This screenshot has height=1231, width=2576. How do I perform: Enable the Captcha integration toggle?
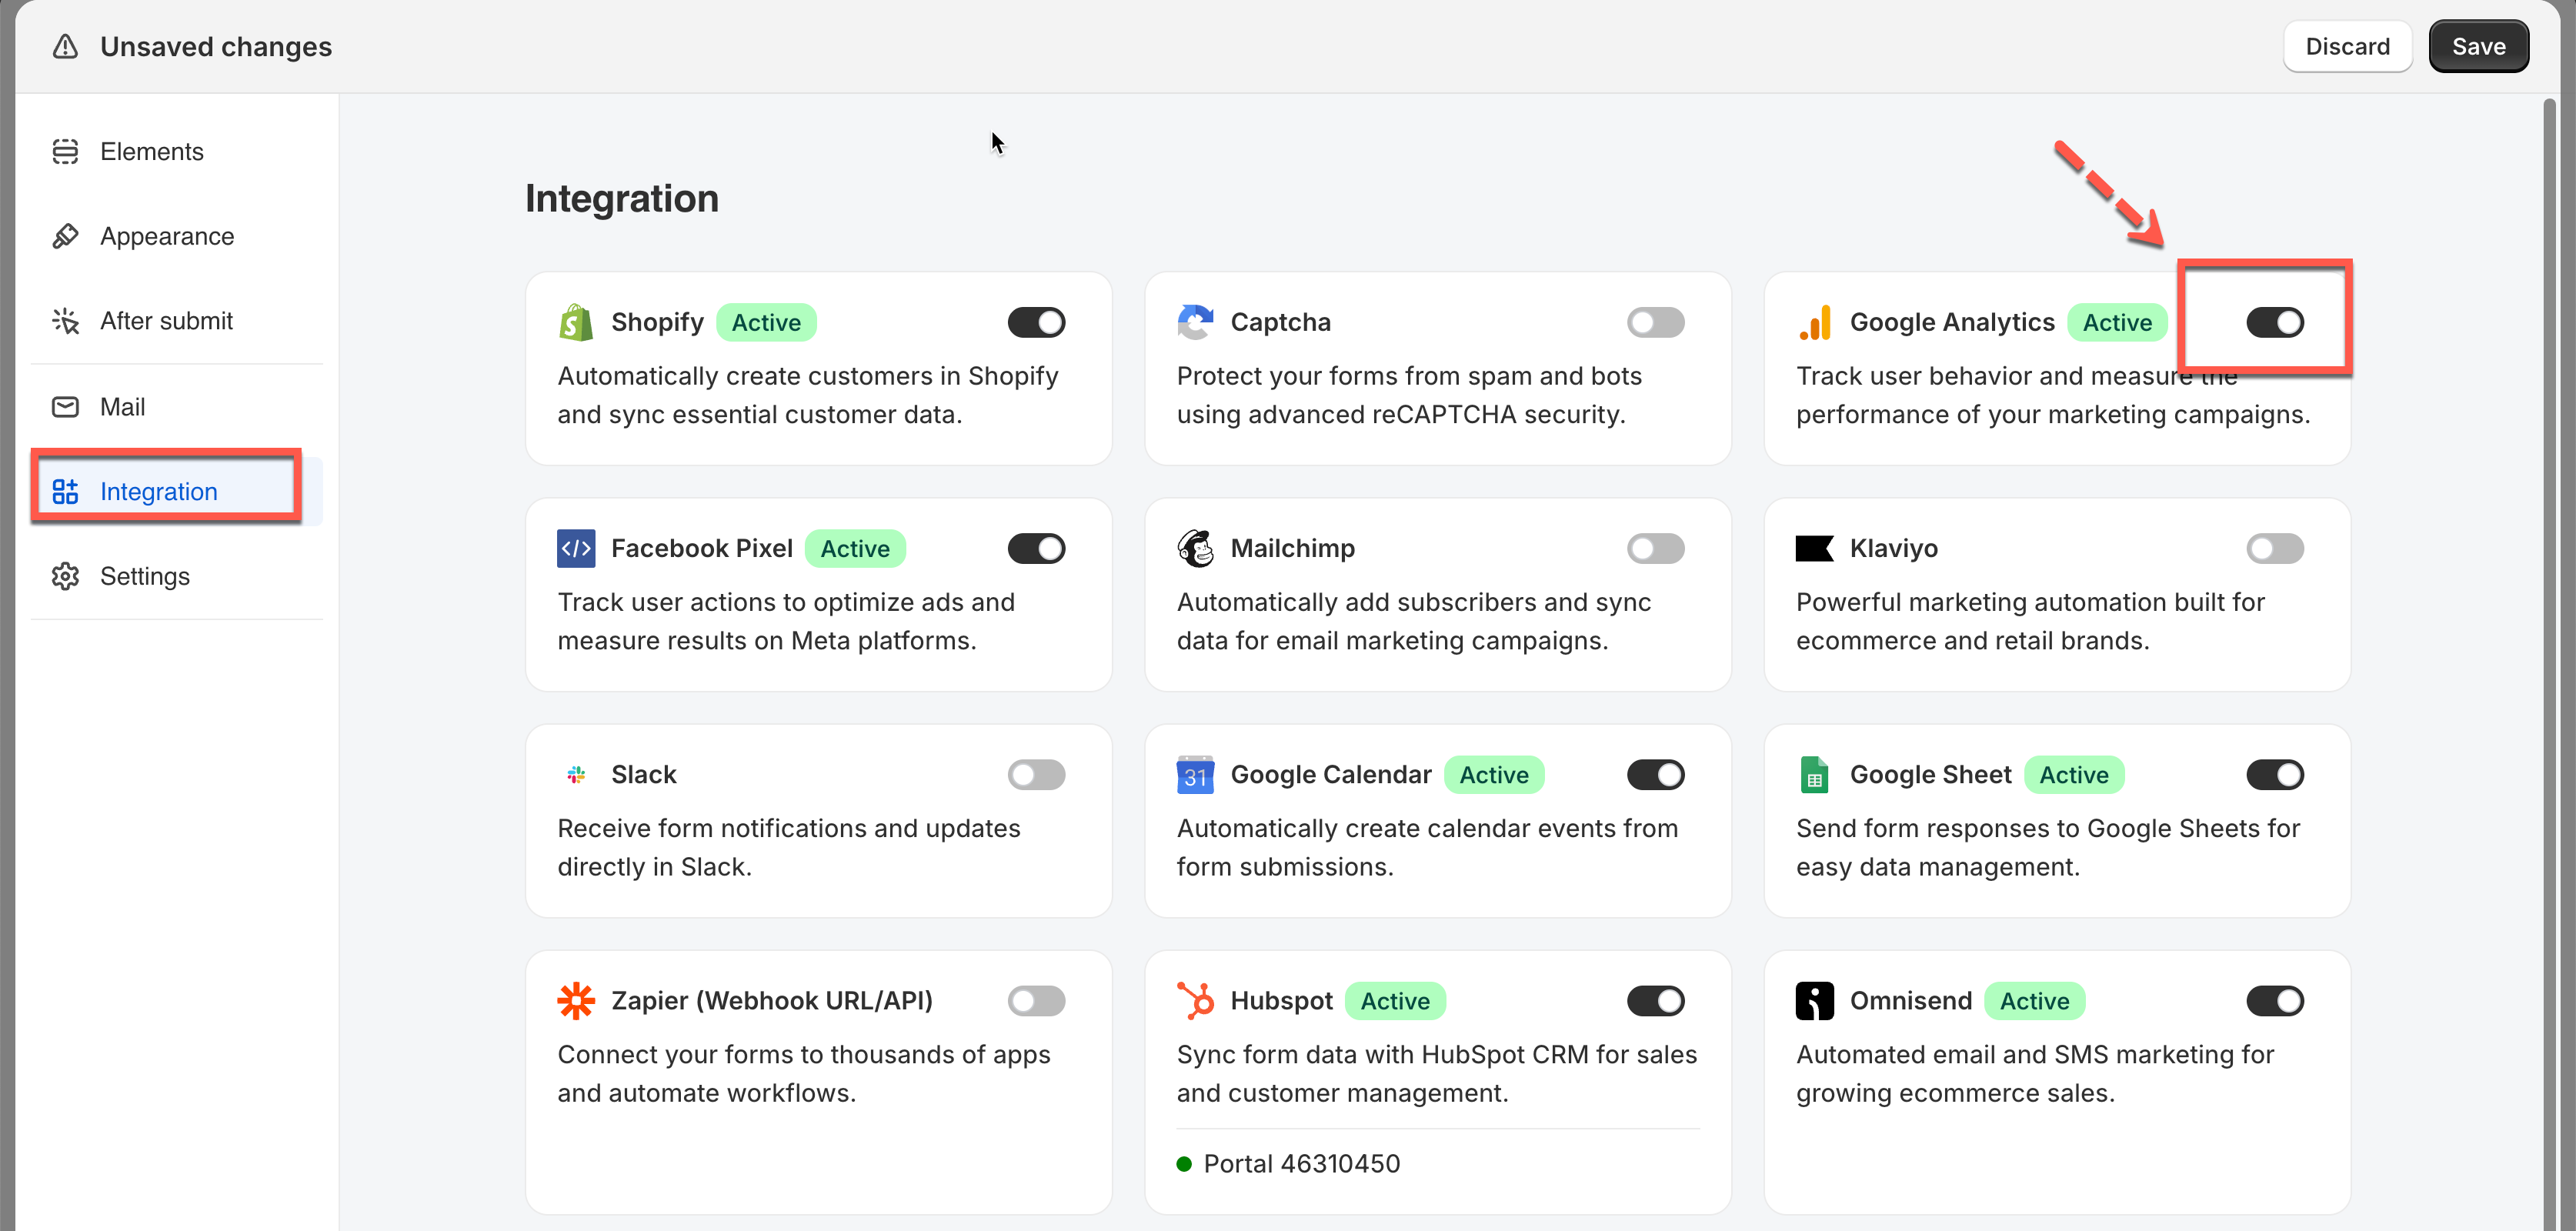(1655, 322)
